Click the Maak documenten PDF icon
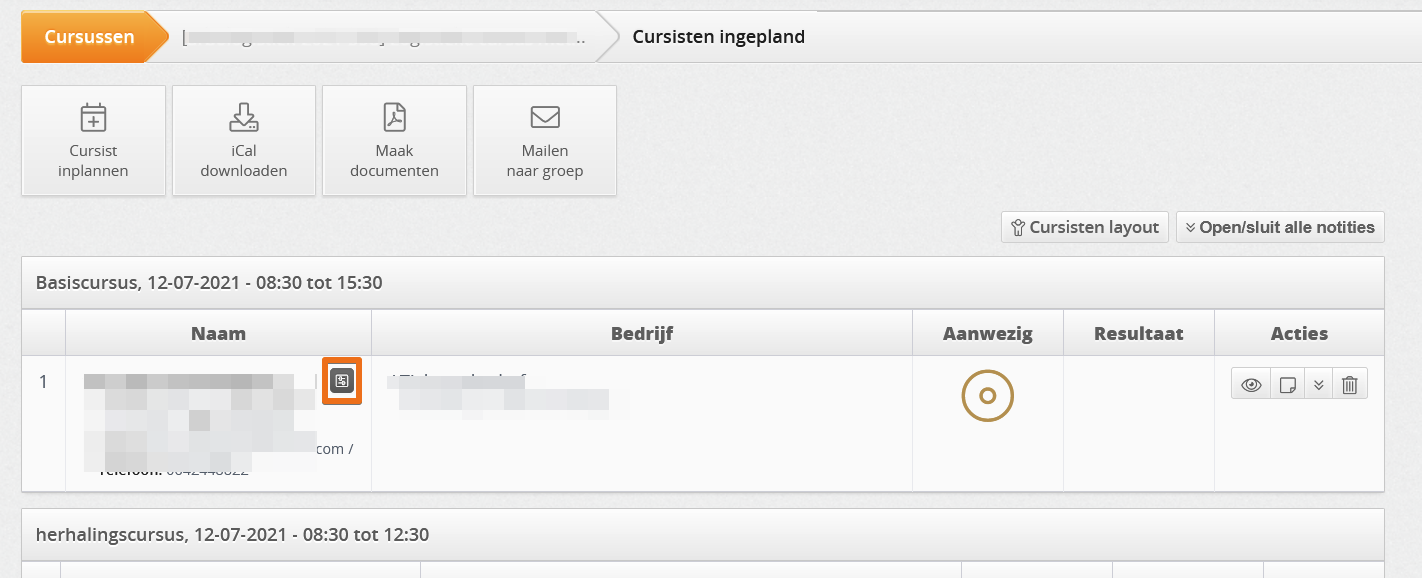 click(x=394, y=117)
